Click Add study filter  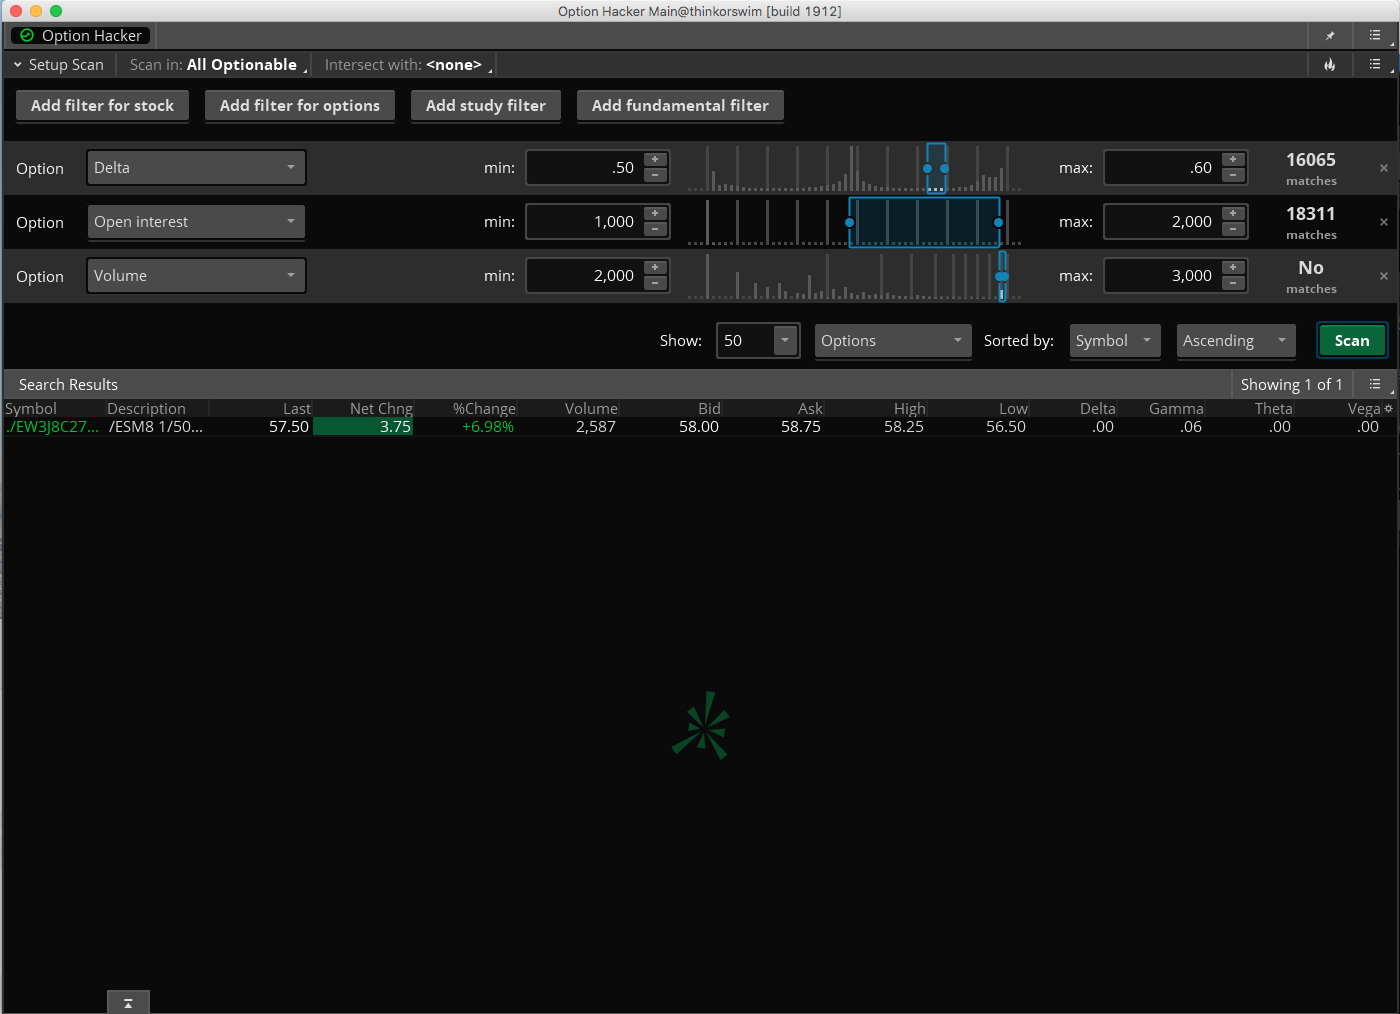[x=486, y=106]
